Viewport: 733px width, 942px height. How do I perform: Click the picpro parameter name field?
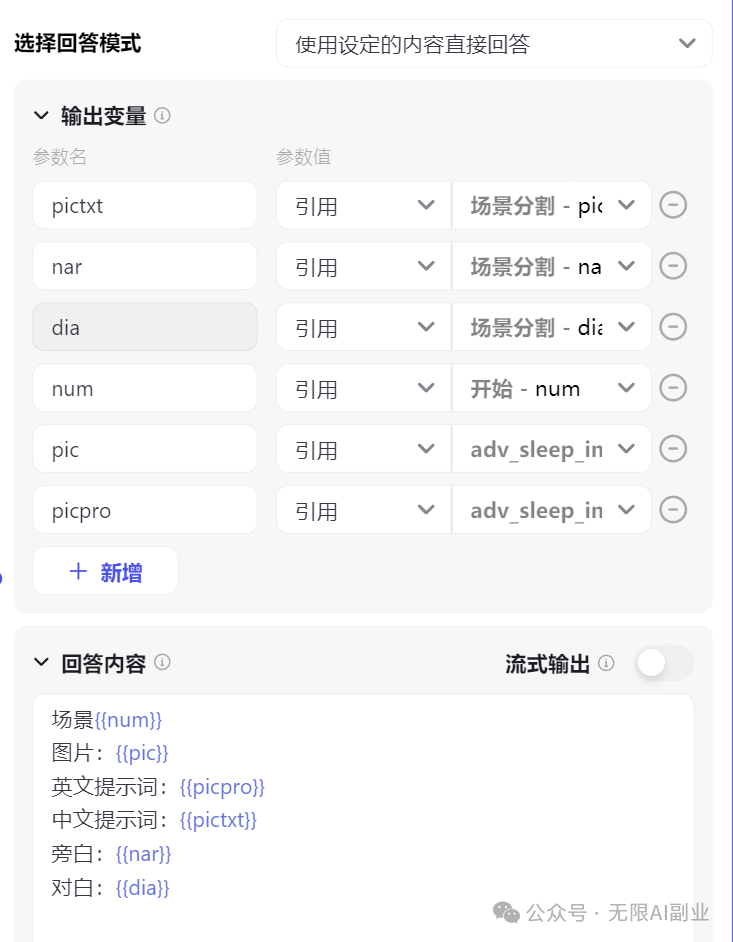click(145, 509)
